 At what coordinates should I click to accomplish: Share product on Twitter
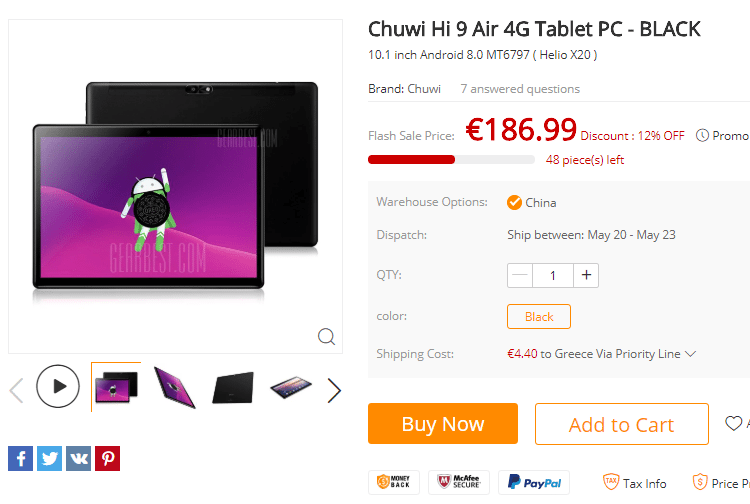[50, 458]
